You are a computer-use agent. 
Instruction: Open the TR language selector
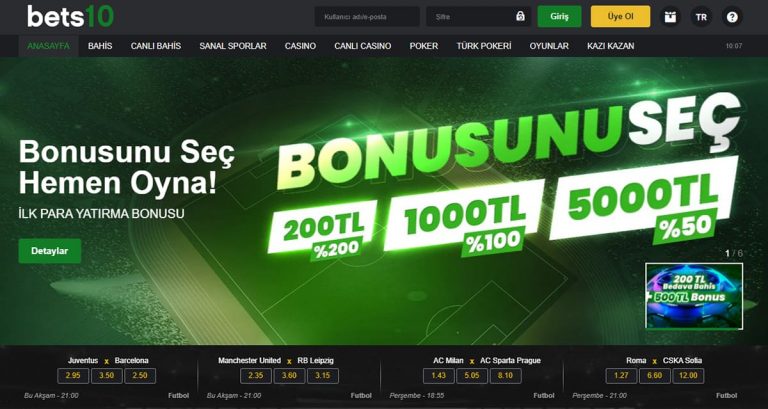click(x=701, y=17)
